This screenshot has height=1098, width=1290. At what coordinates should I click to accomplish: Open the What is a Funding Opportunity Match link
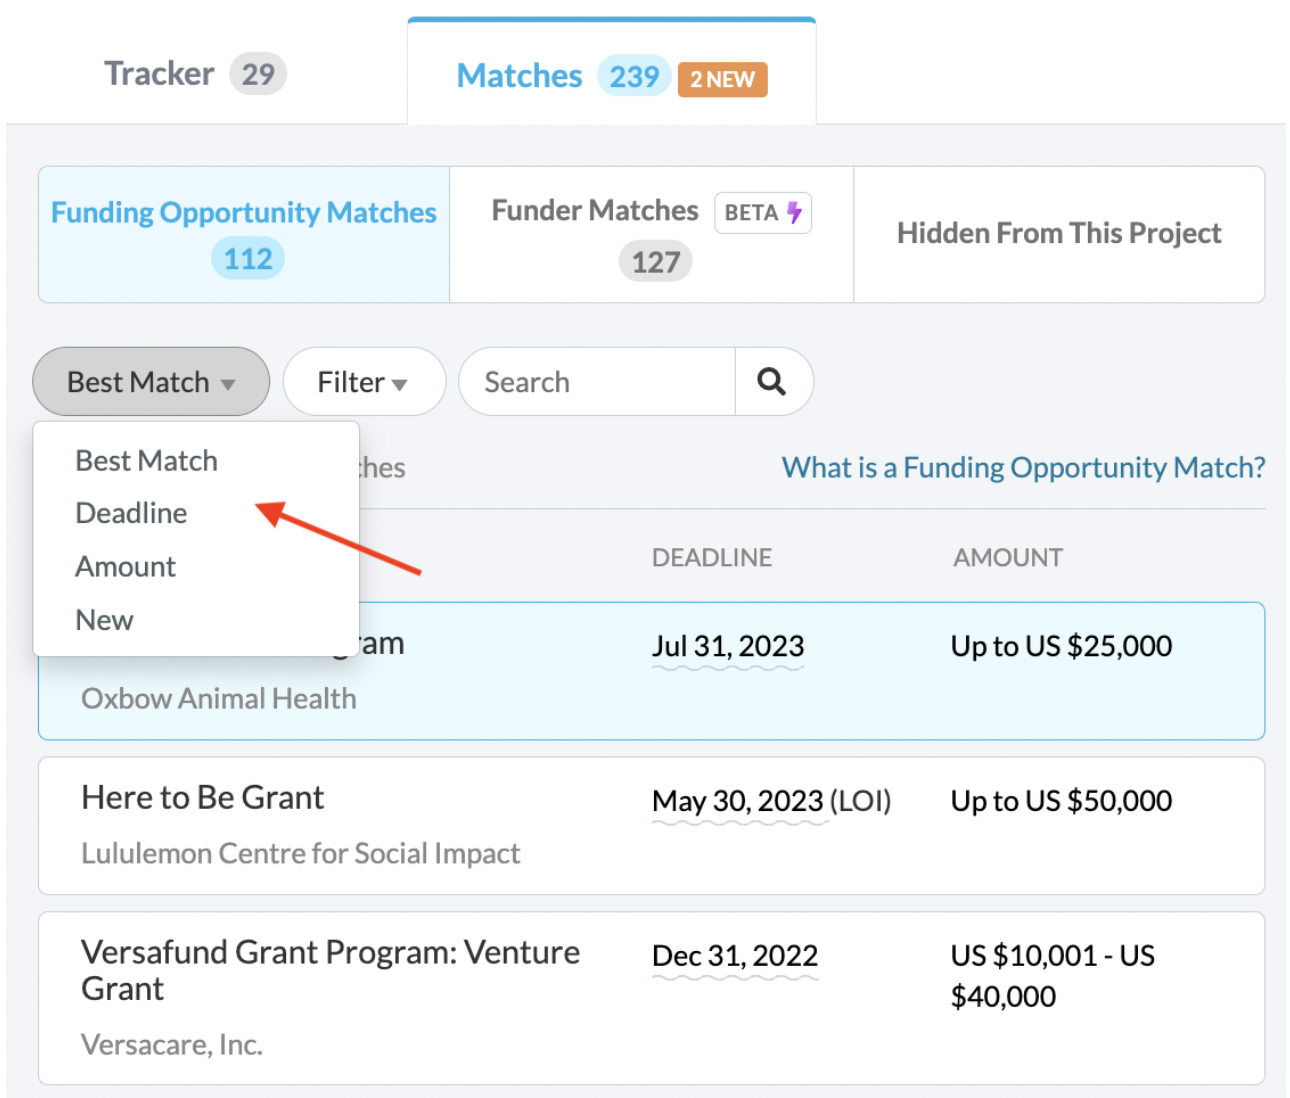tap(1023, 467)
